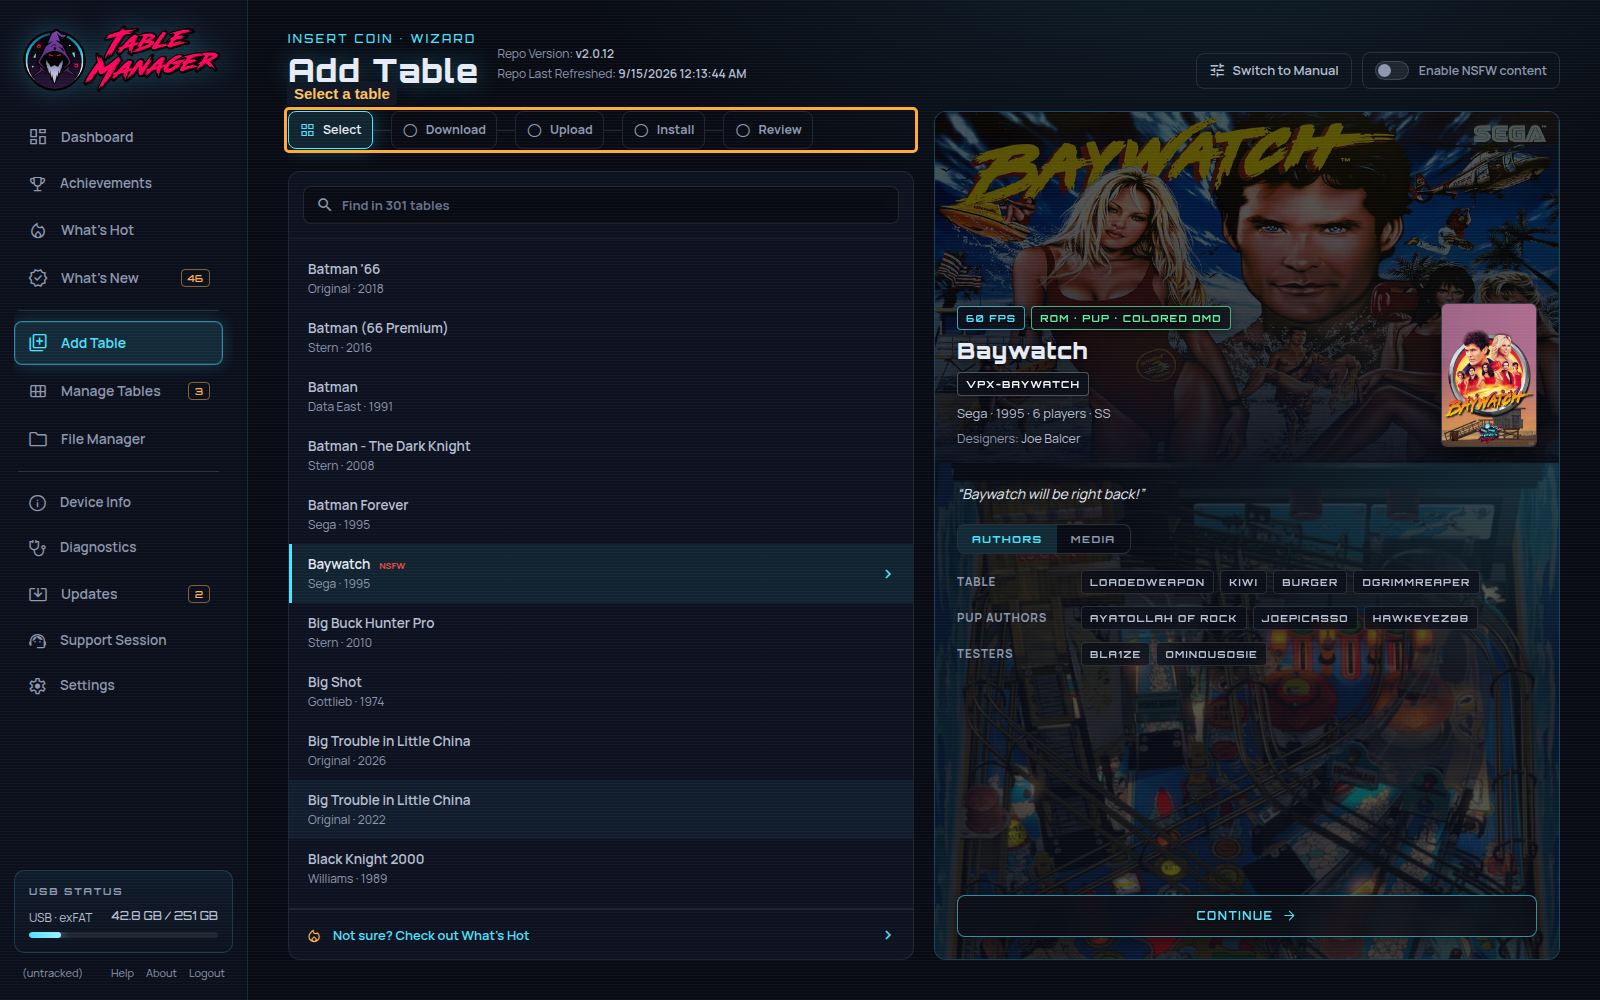1600x1000 pixels.
Task: Click the Logout link
Action: coord(207,973)
